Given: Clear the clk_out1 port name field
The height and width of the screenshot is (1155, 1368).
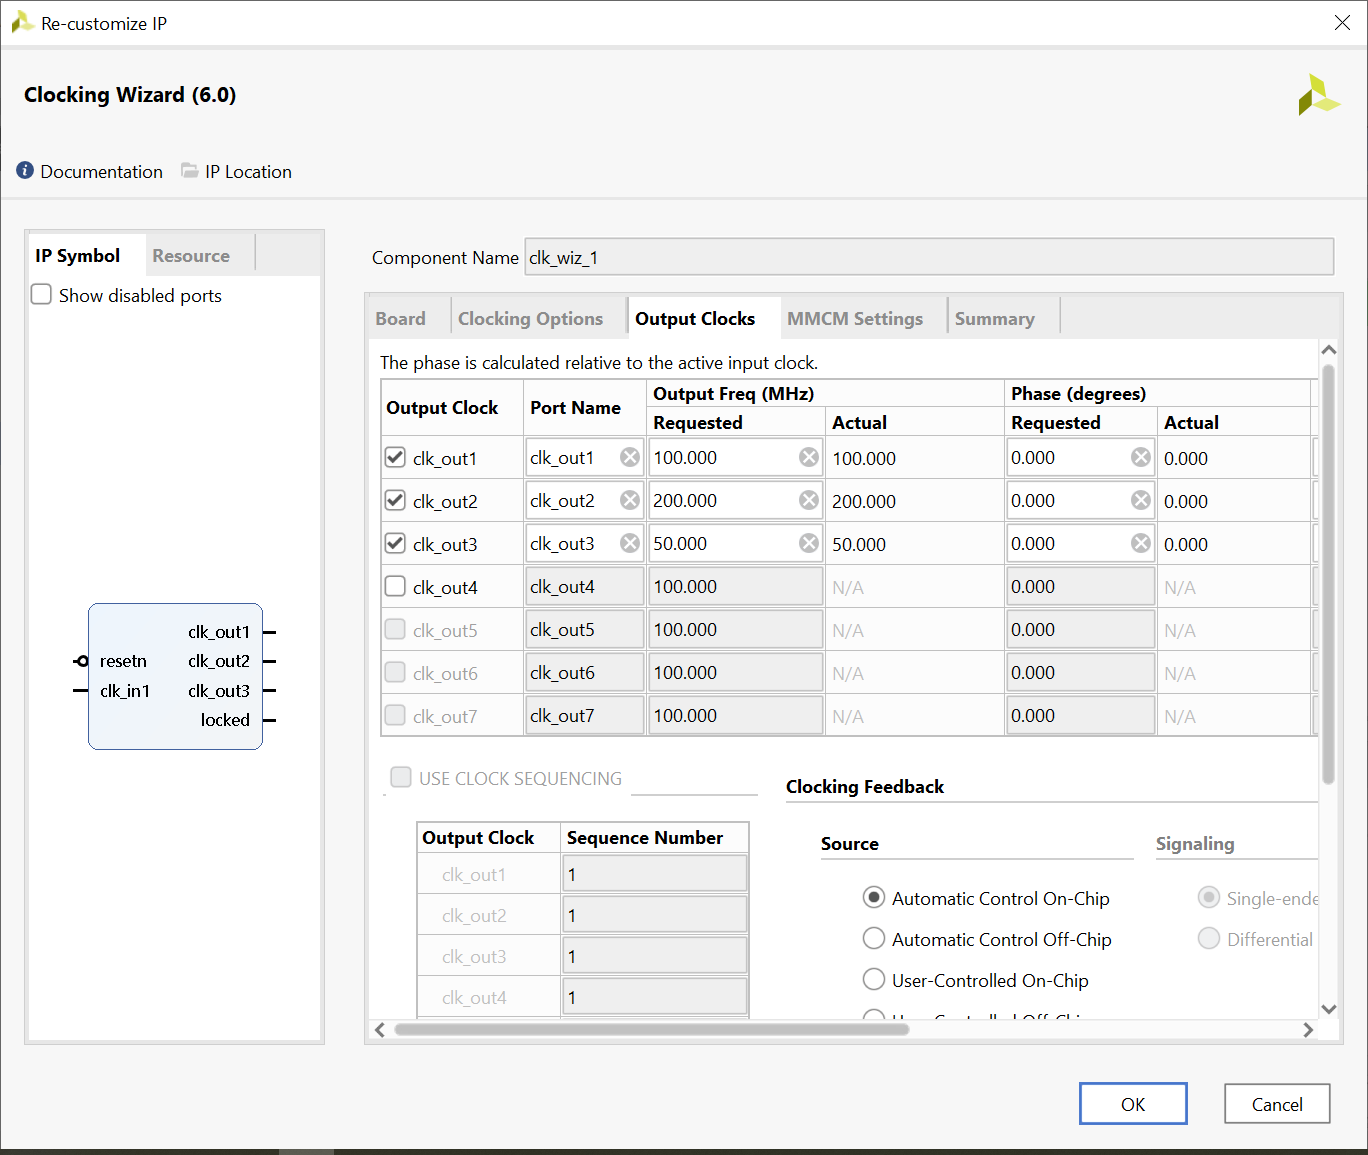Looking at the screenshot, I should (x=630, y=457).
